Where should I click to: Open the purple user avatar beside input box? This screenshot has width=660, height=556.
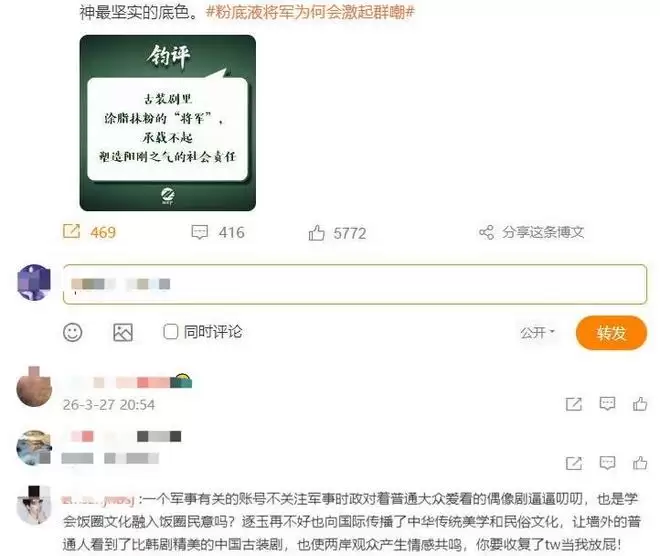(34, 282)
